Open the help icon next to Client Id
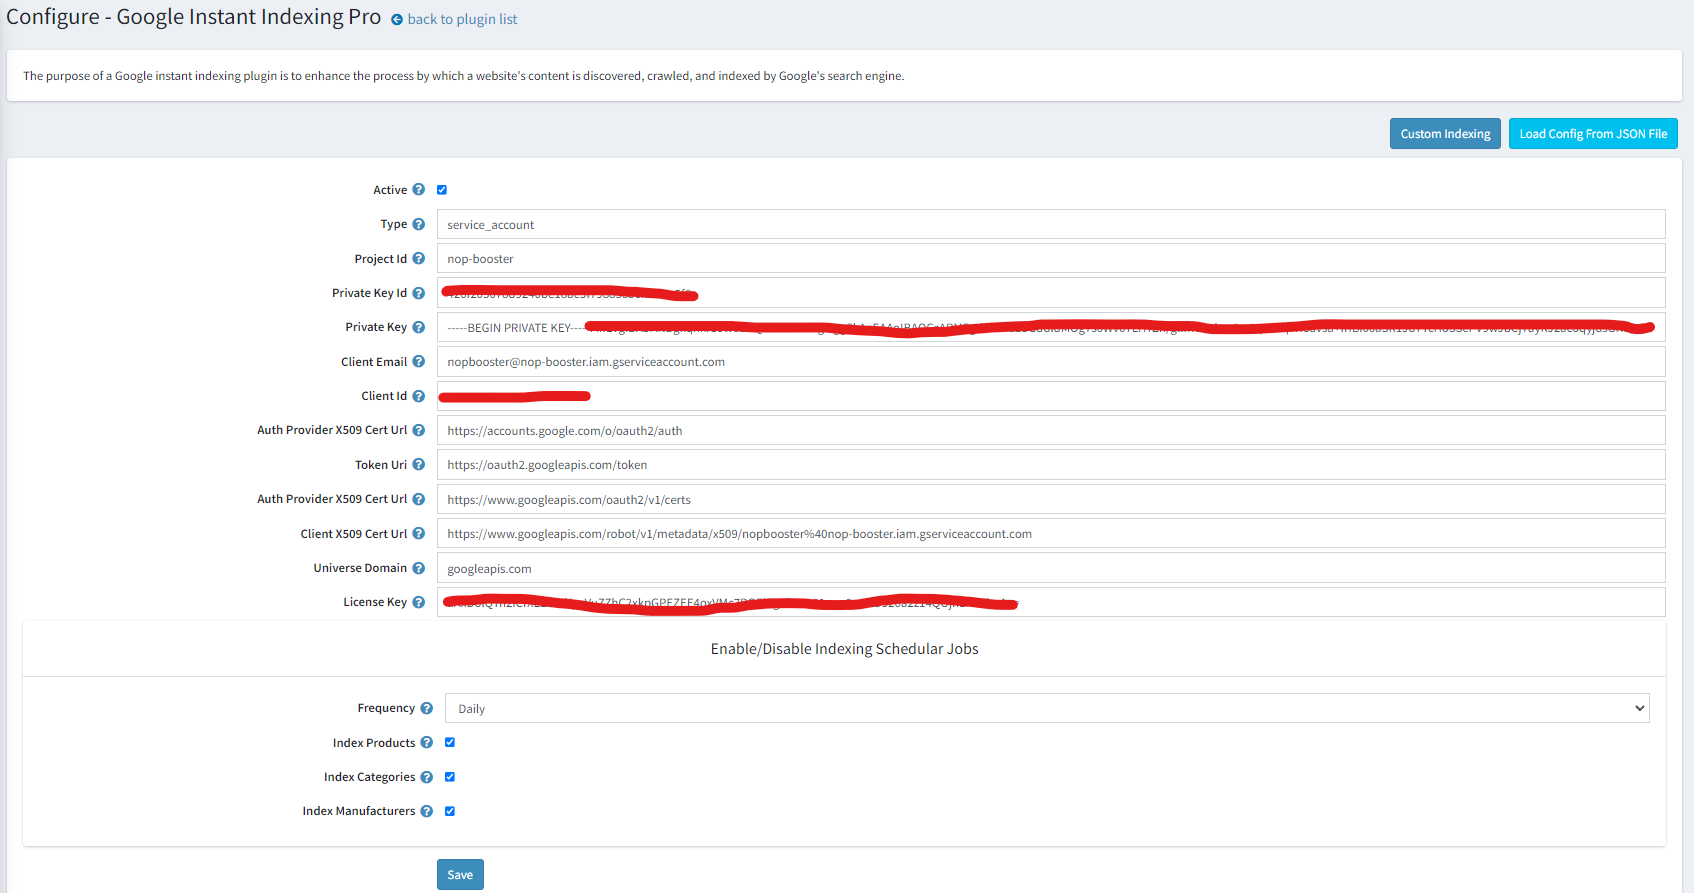The image size is (1694, 893). click(x=418, y=396)
